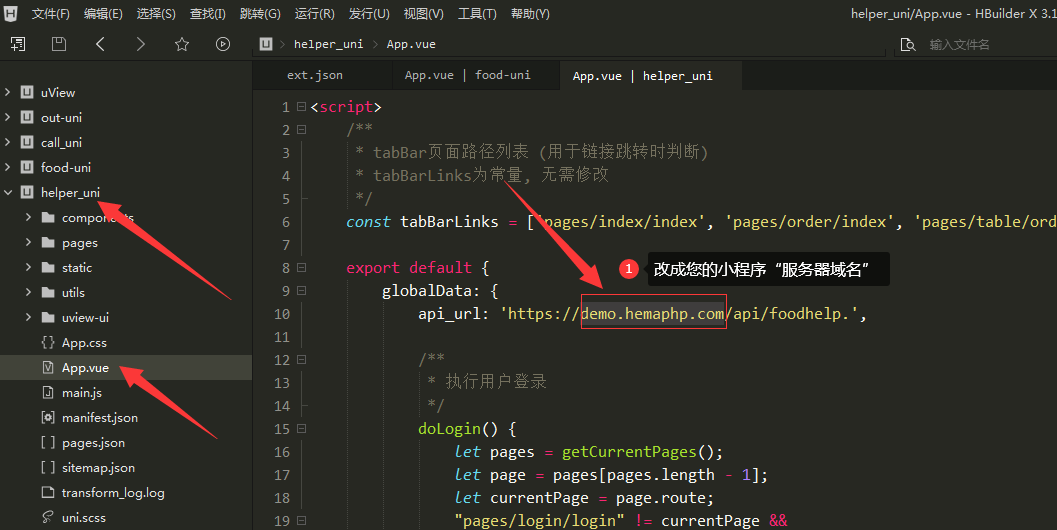Fold the export default block, line 8
The height and width of the screenshot is (530, 1057).
coord(301,268)
